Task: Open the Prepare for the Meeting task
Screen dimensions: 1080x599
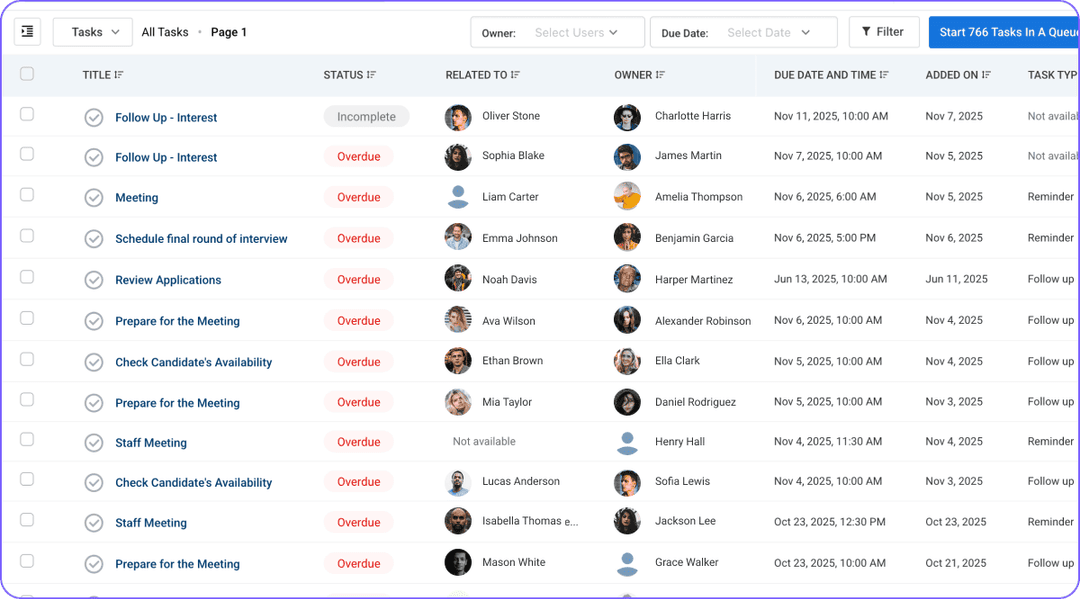Action: point(177,320)
